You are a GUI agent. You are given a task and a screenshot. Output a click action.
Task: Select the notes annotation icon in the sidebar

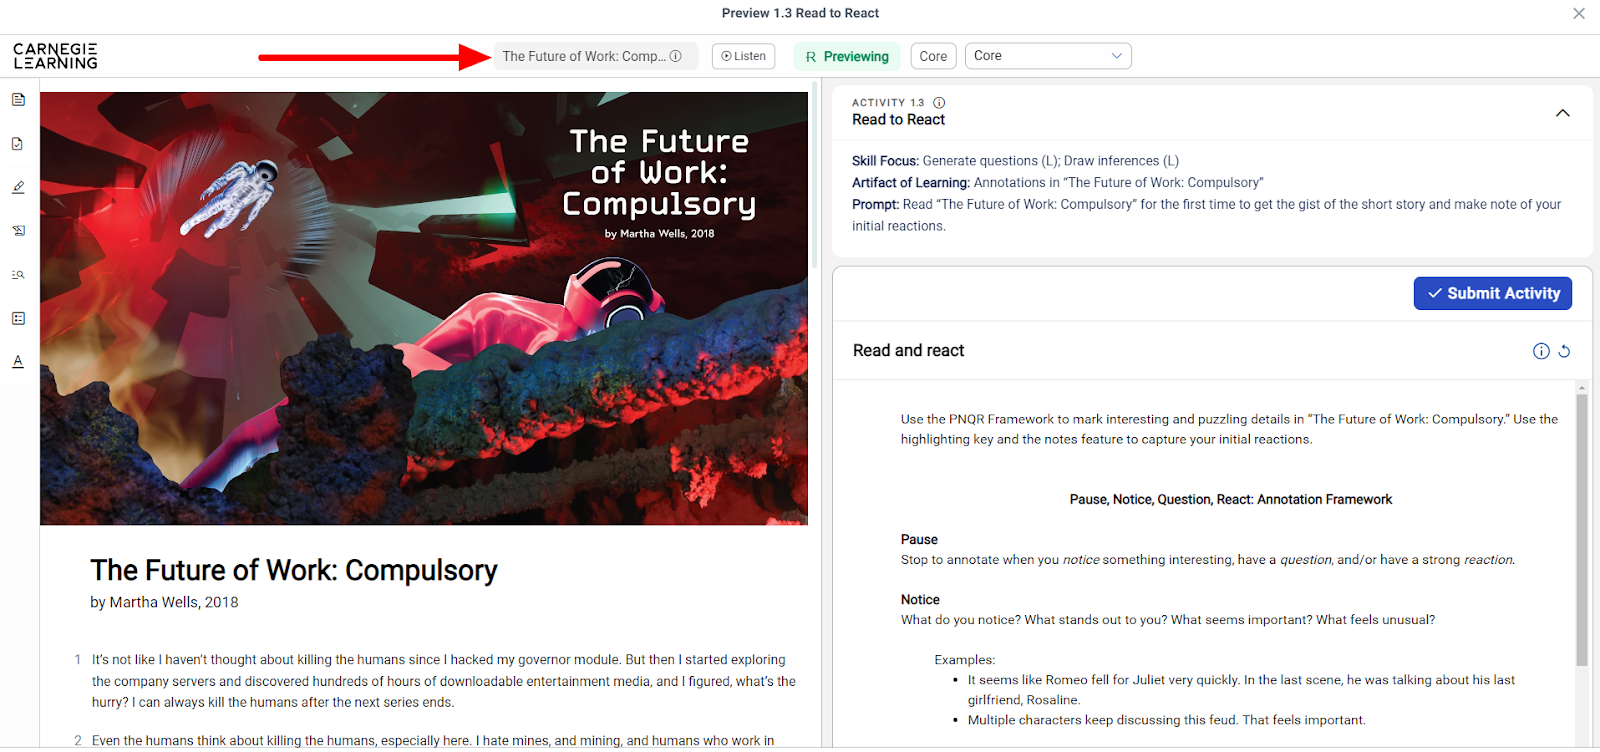(18, 230)
